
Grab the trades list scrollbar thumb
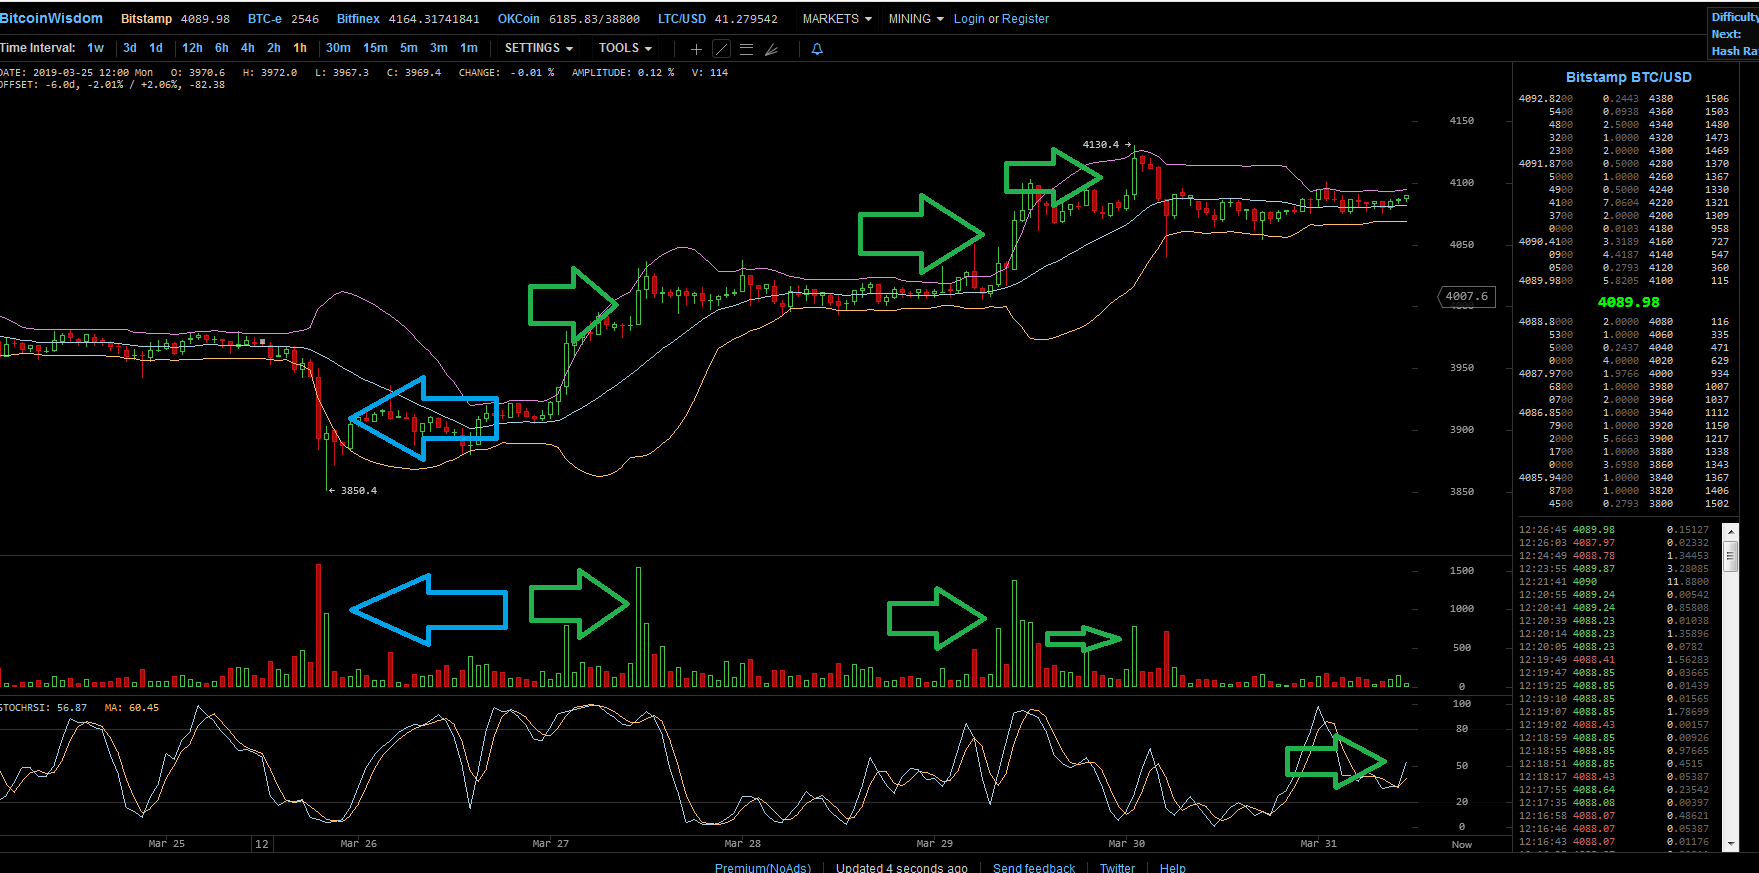click(x=1731, y=554)
